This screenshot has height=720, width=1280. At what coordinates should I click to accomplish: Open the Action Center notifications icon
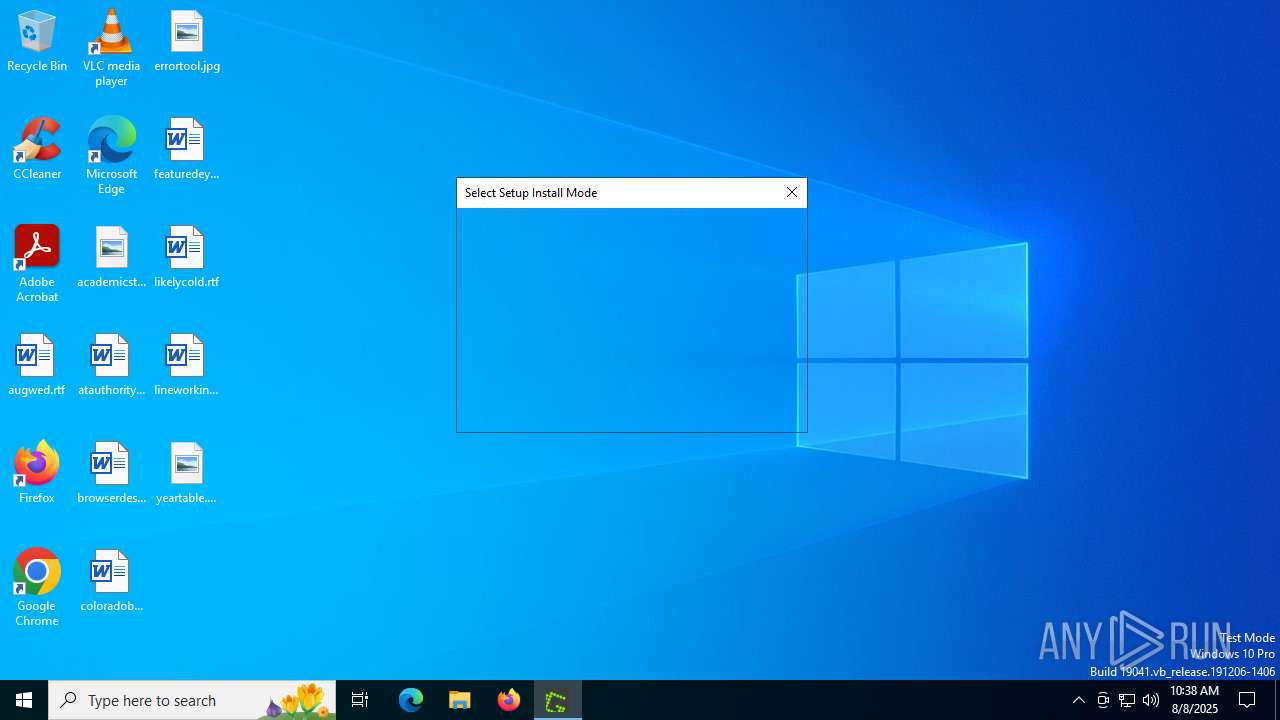point(1247,700)
